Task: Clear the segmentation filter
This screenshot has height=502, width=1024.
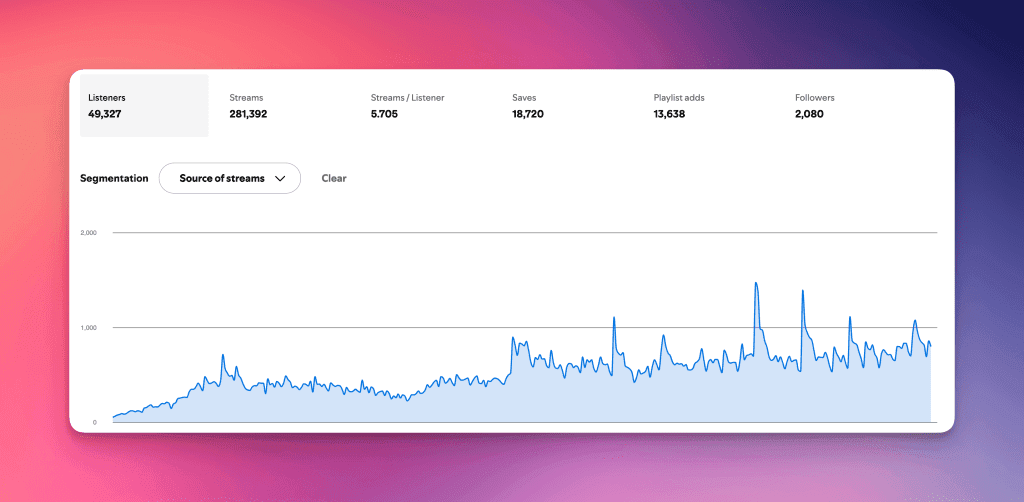Action: pyautogui.click(x=334, y=178)
